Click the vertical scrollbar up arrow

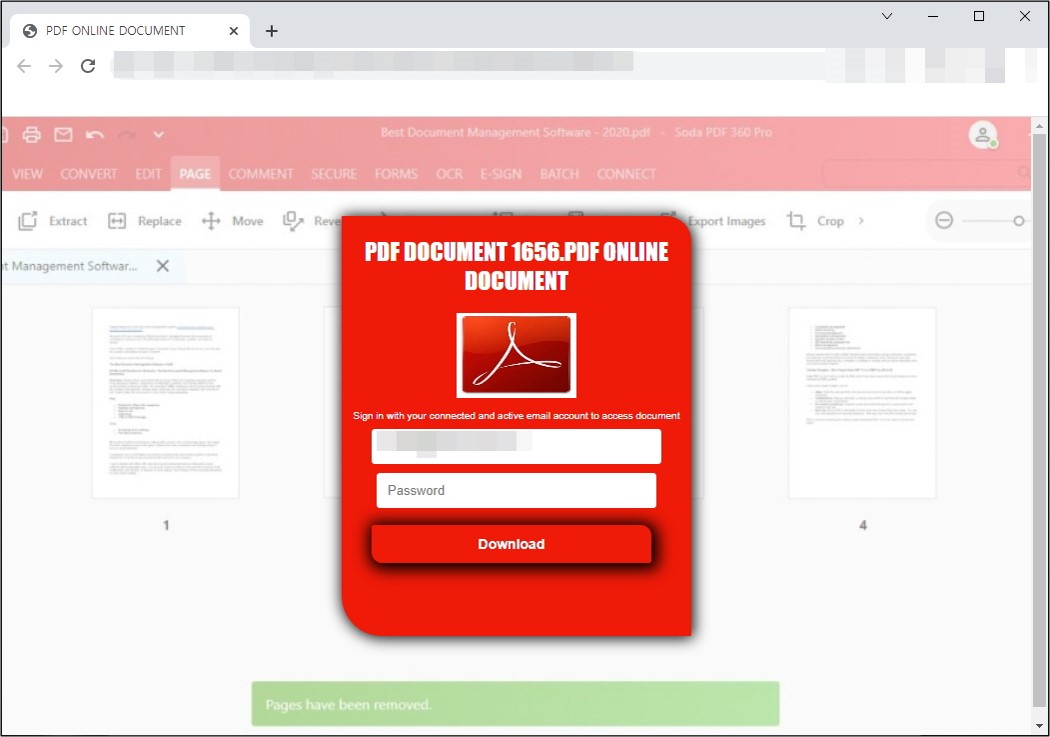(x=1039, y=126)
